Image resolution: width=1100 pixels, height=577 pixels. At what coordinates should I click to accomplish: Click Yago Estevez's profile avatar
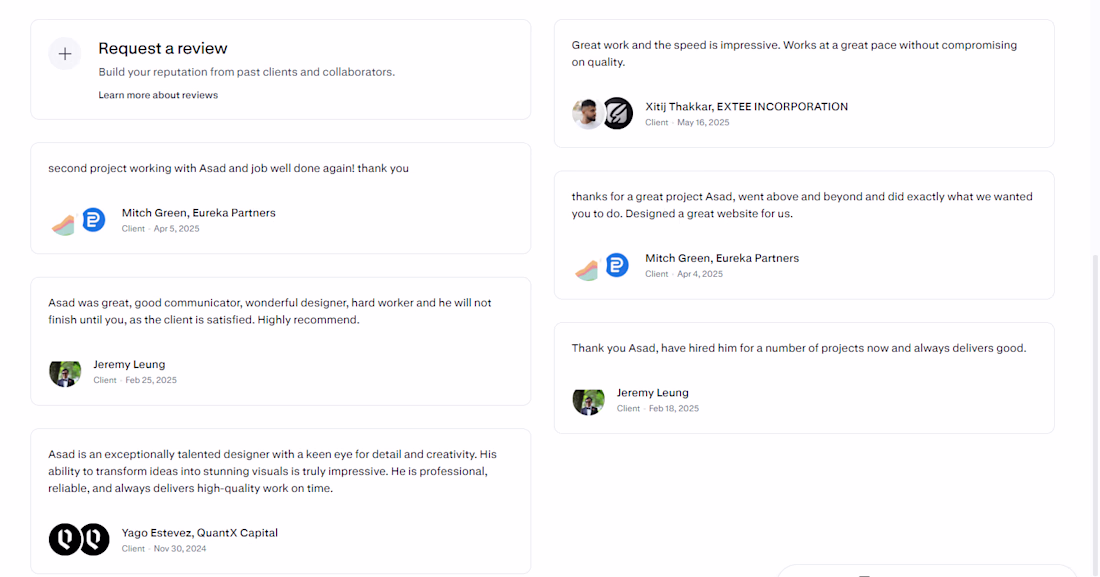(64, 540)
